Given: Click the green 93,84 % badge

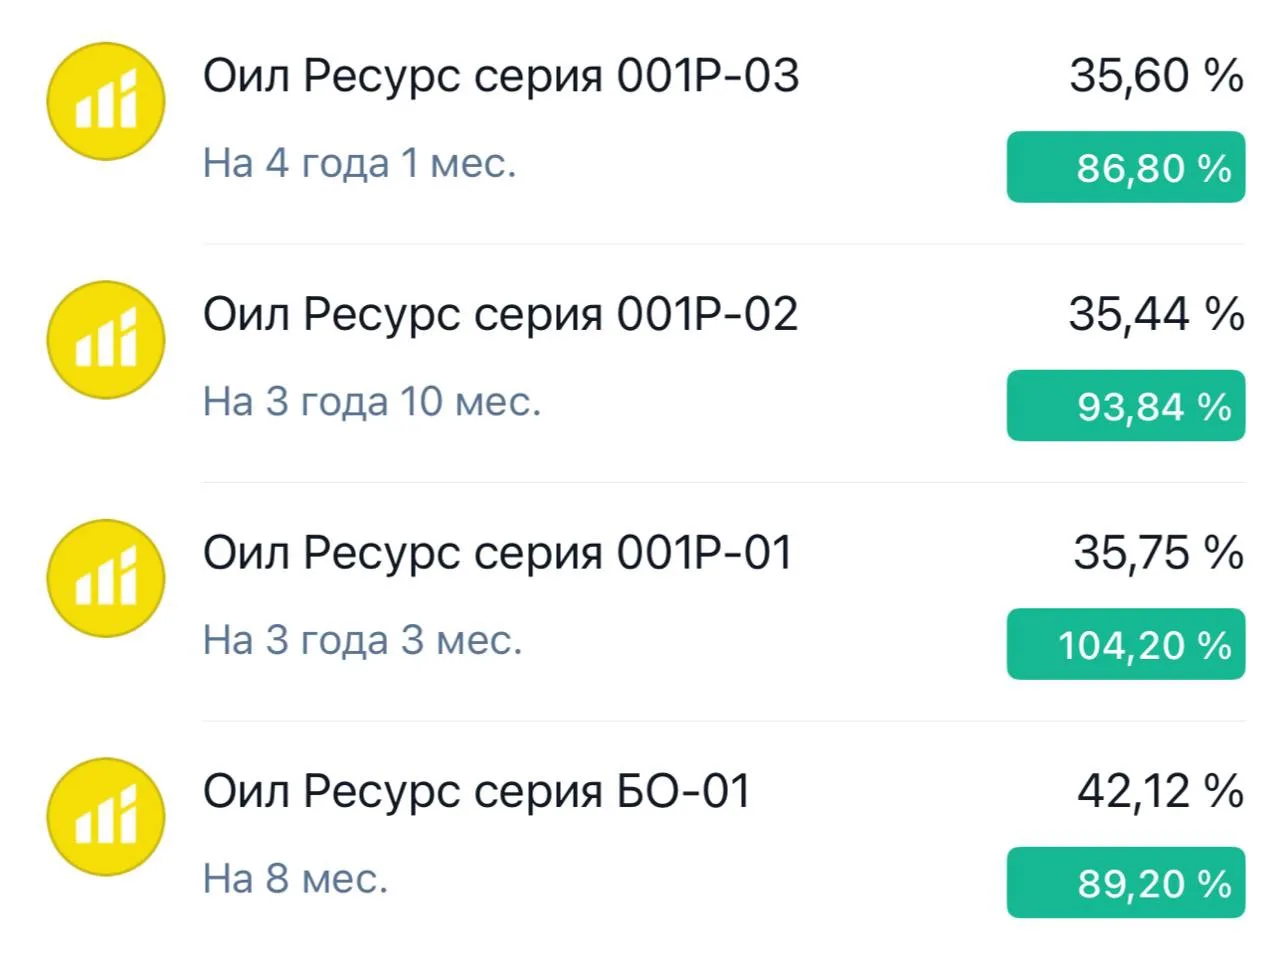Looking at the screenshot, I should coord(1126,406).
